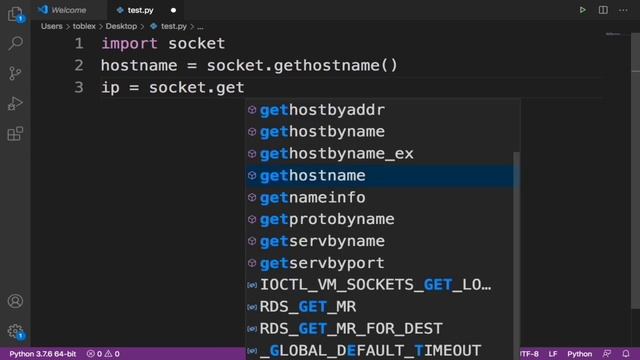Select IOCTL_VM_SOCKETS_GET_LO… suggestion
640x360 pixels.
pos(380,285)
